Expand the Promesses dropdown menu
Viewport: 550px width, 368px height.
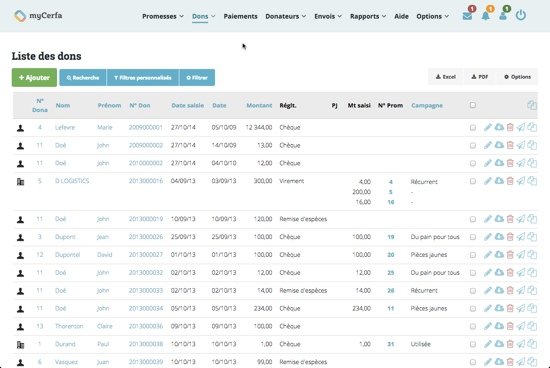(x=163, y=16)
